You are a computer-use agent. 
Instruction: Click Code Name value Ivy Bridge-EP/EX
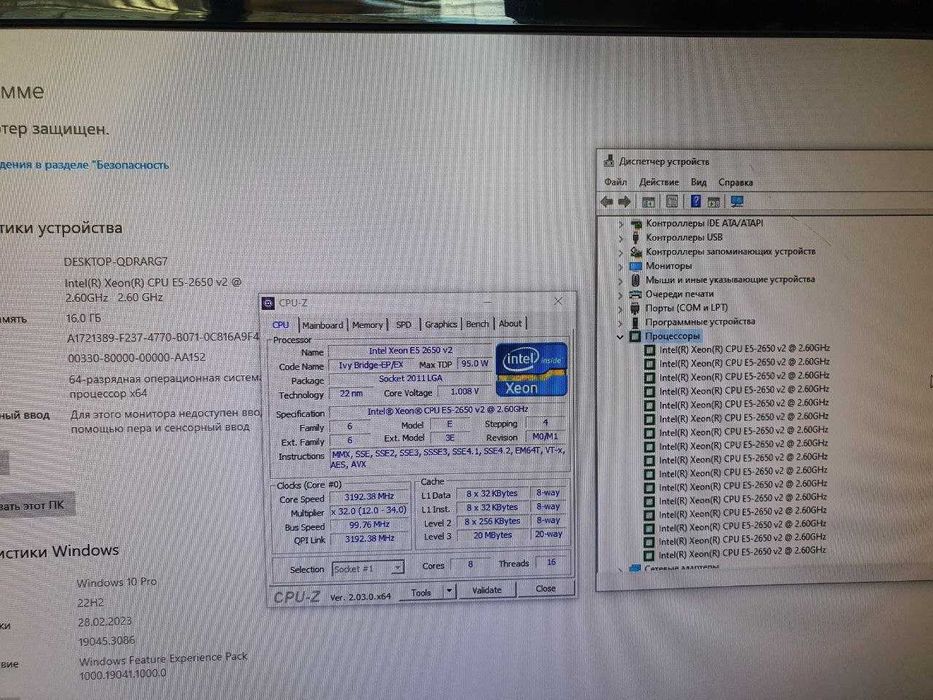pos(371,365)
